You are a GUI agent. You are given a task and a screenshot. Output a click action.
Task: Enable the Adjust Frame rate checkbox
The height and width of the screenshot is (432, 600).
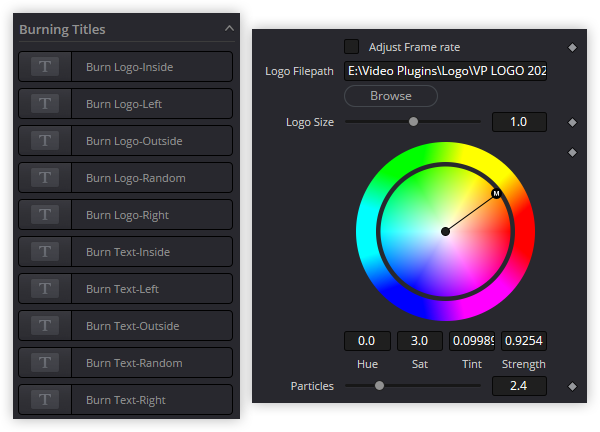(351, 47)
